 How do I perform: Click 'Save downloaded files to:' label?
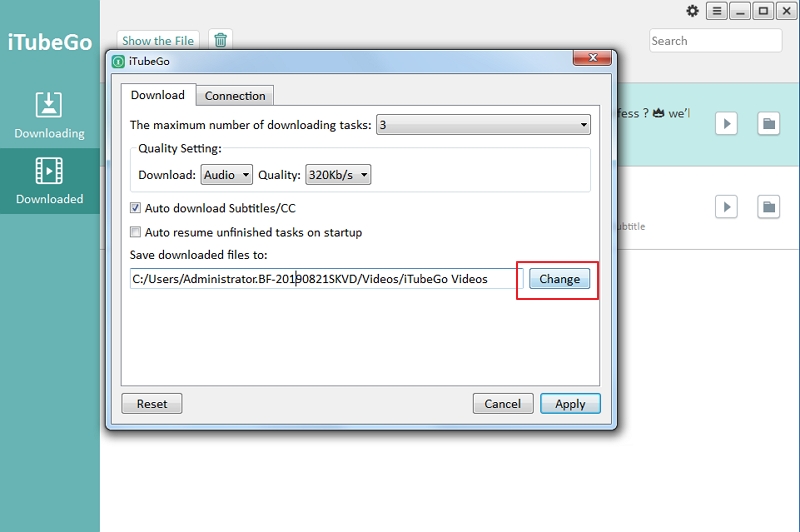(198, 255)
